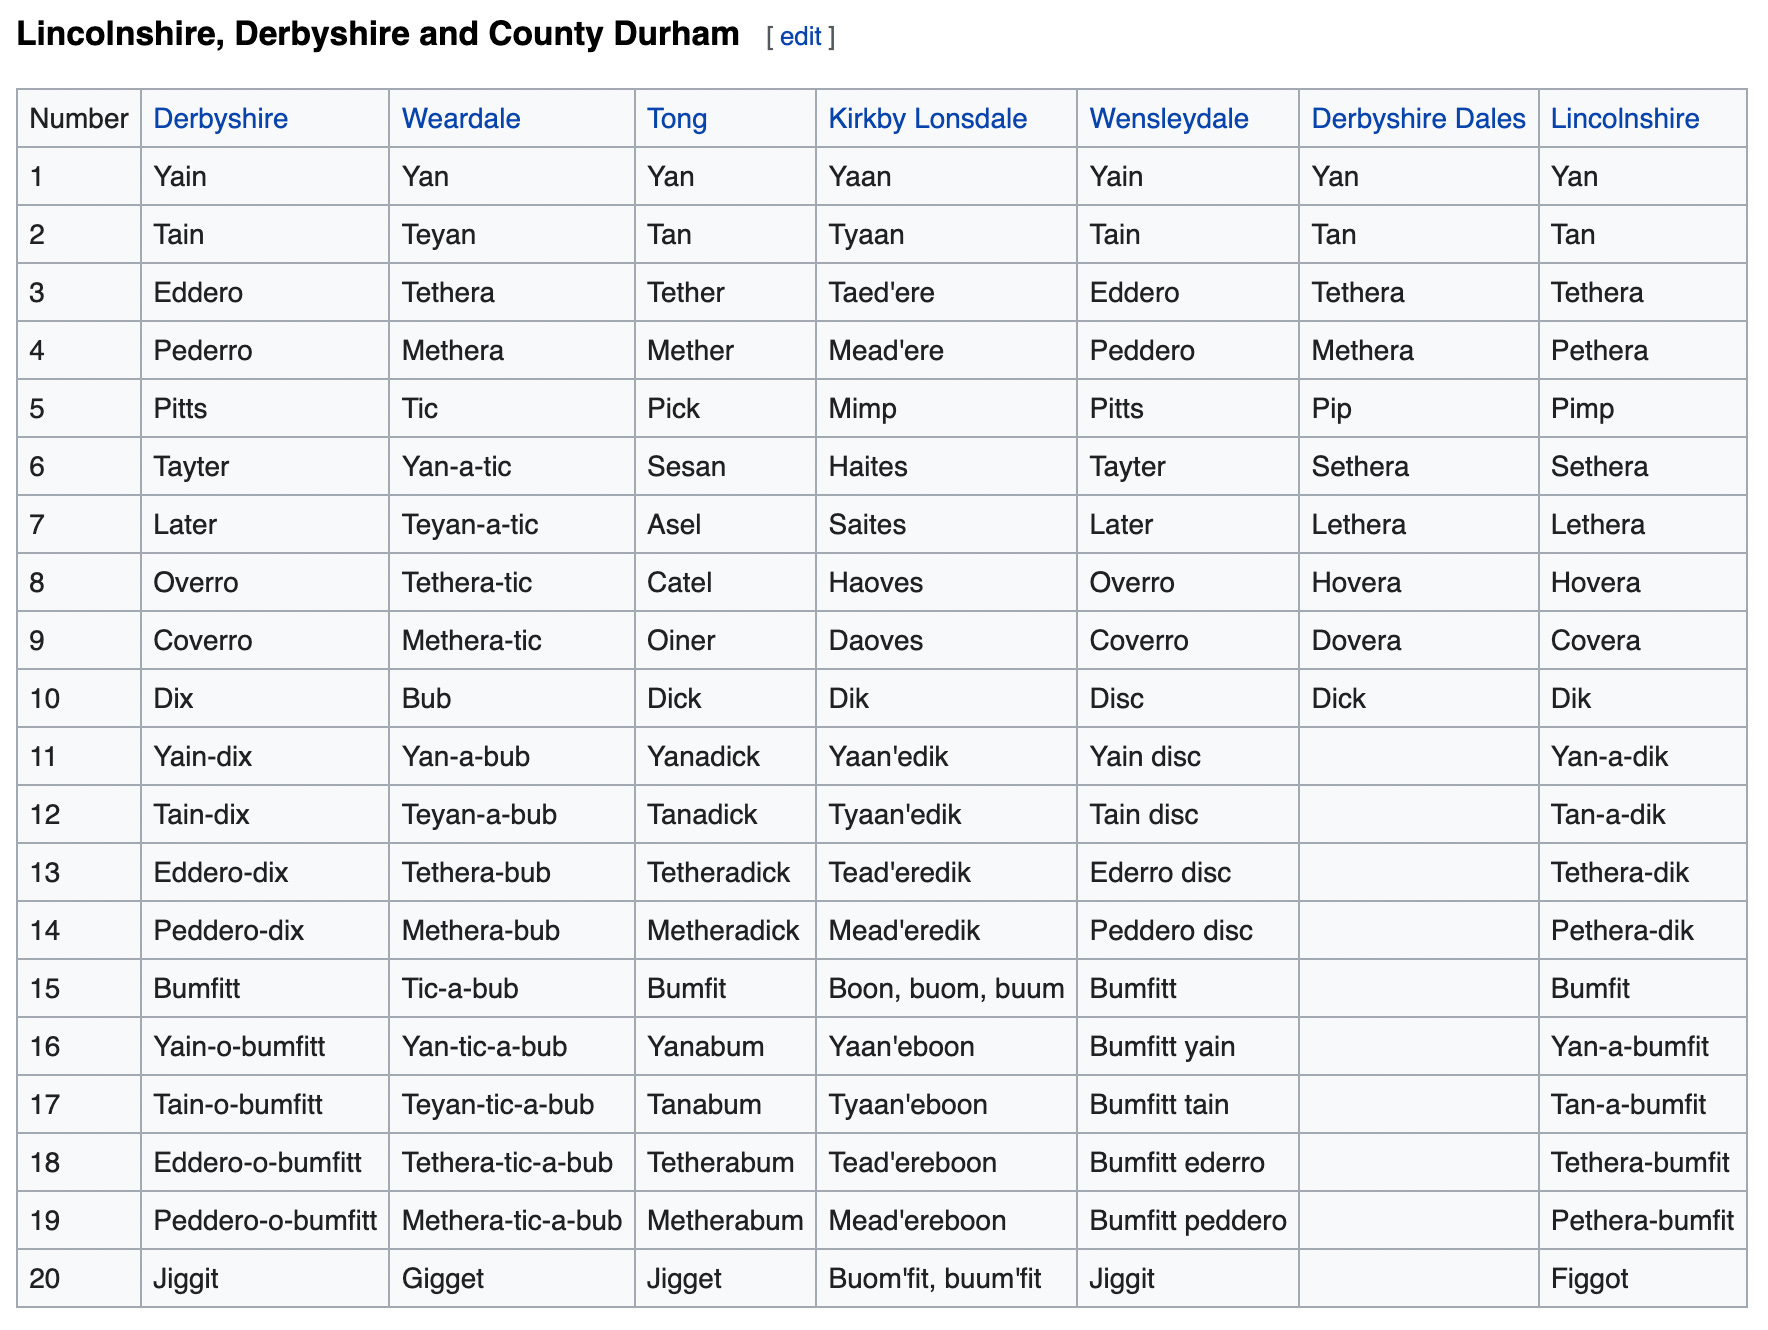Screen dimensions: 1768x1330
Task: Click the cell reading 'Taed'ere'
Action: (946, 293)
